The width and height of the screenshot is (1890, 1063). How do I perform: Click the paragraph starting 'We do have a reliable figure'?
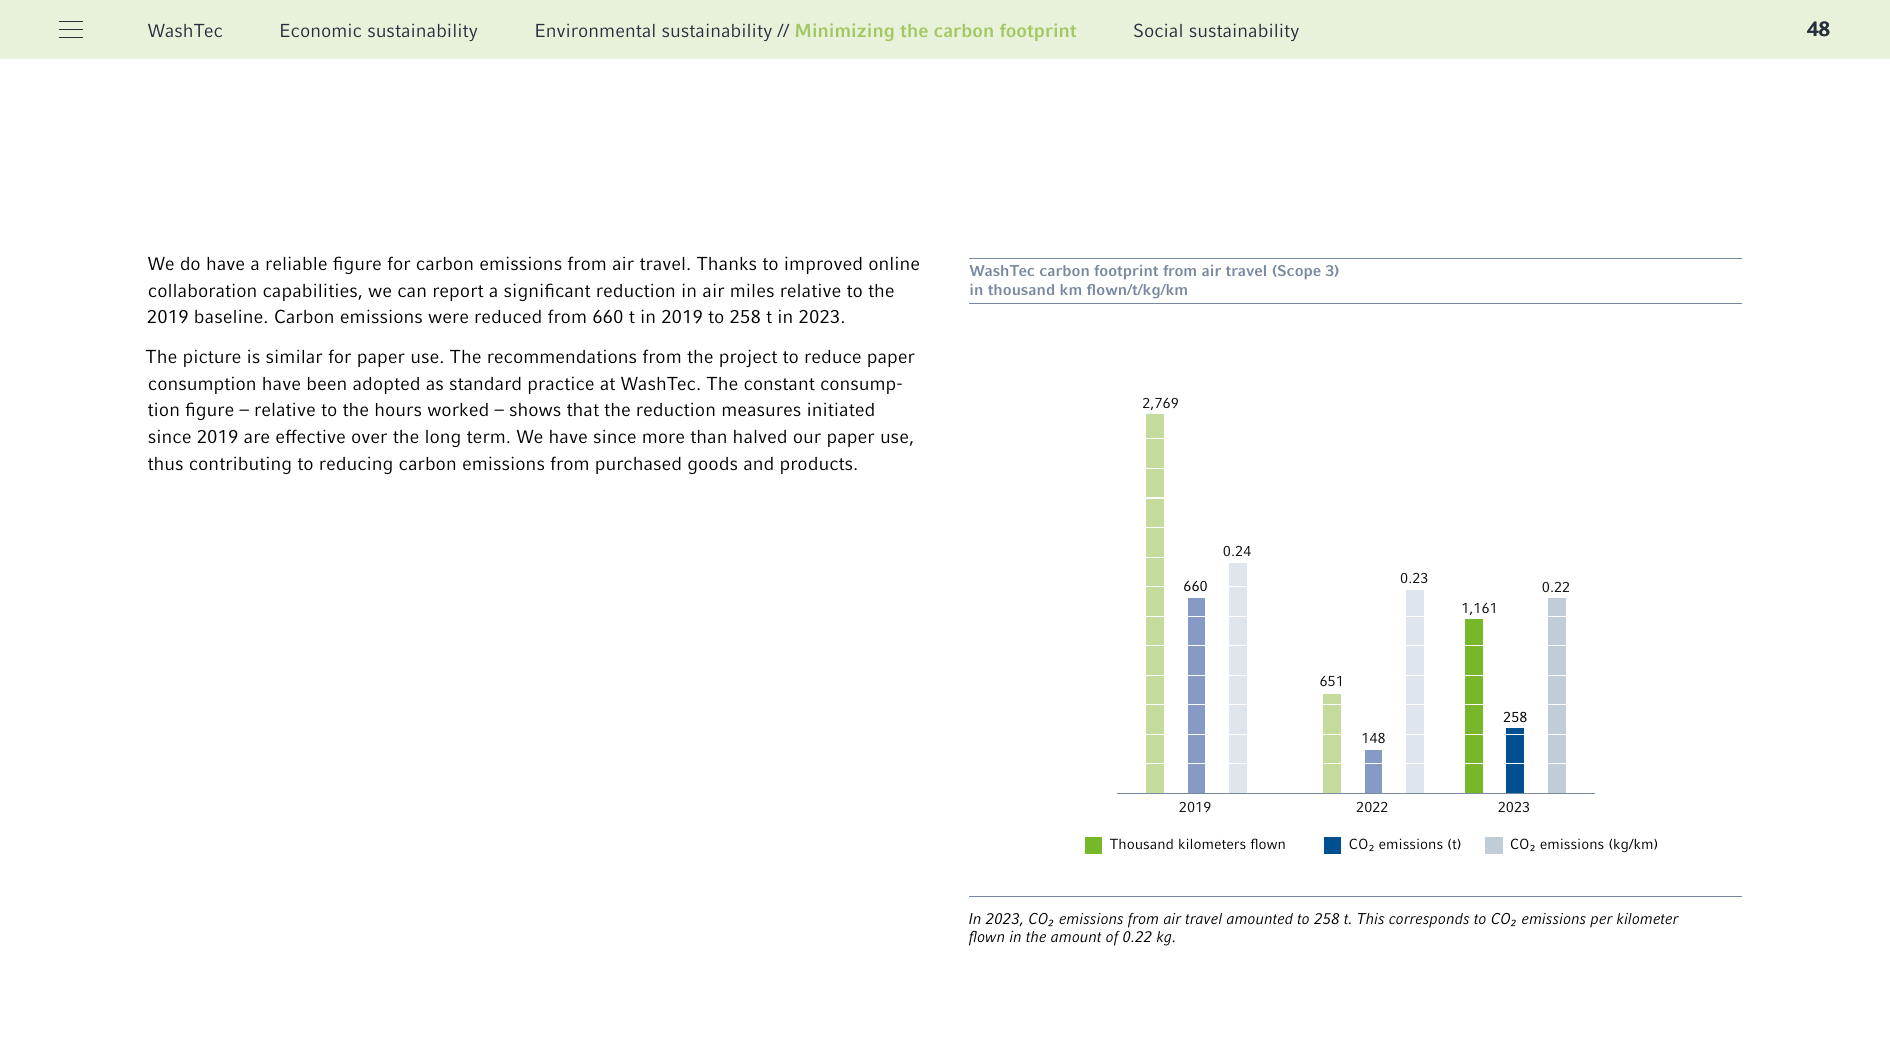[533, 291]
